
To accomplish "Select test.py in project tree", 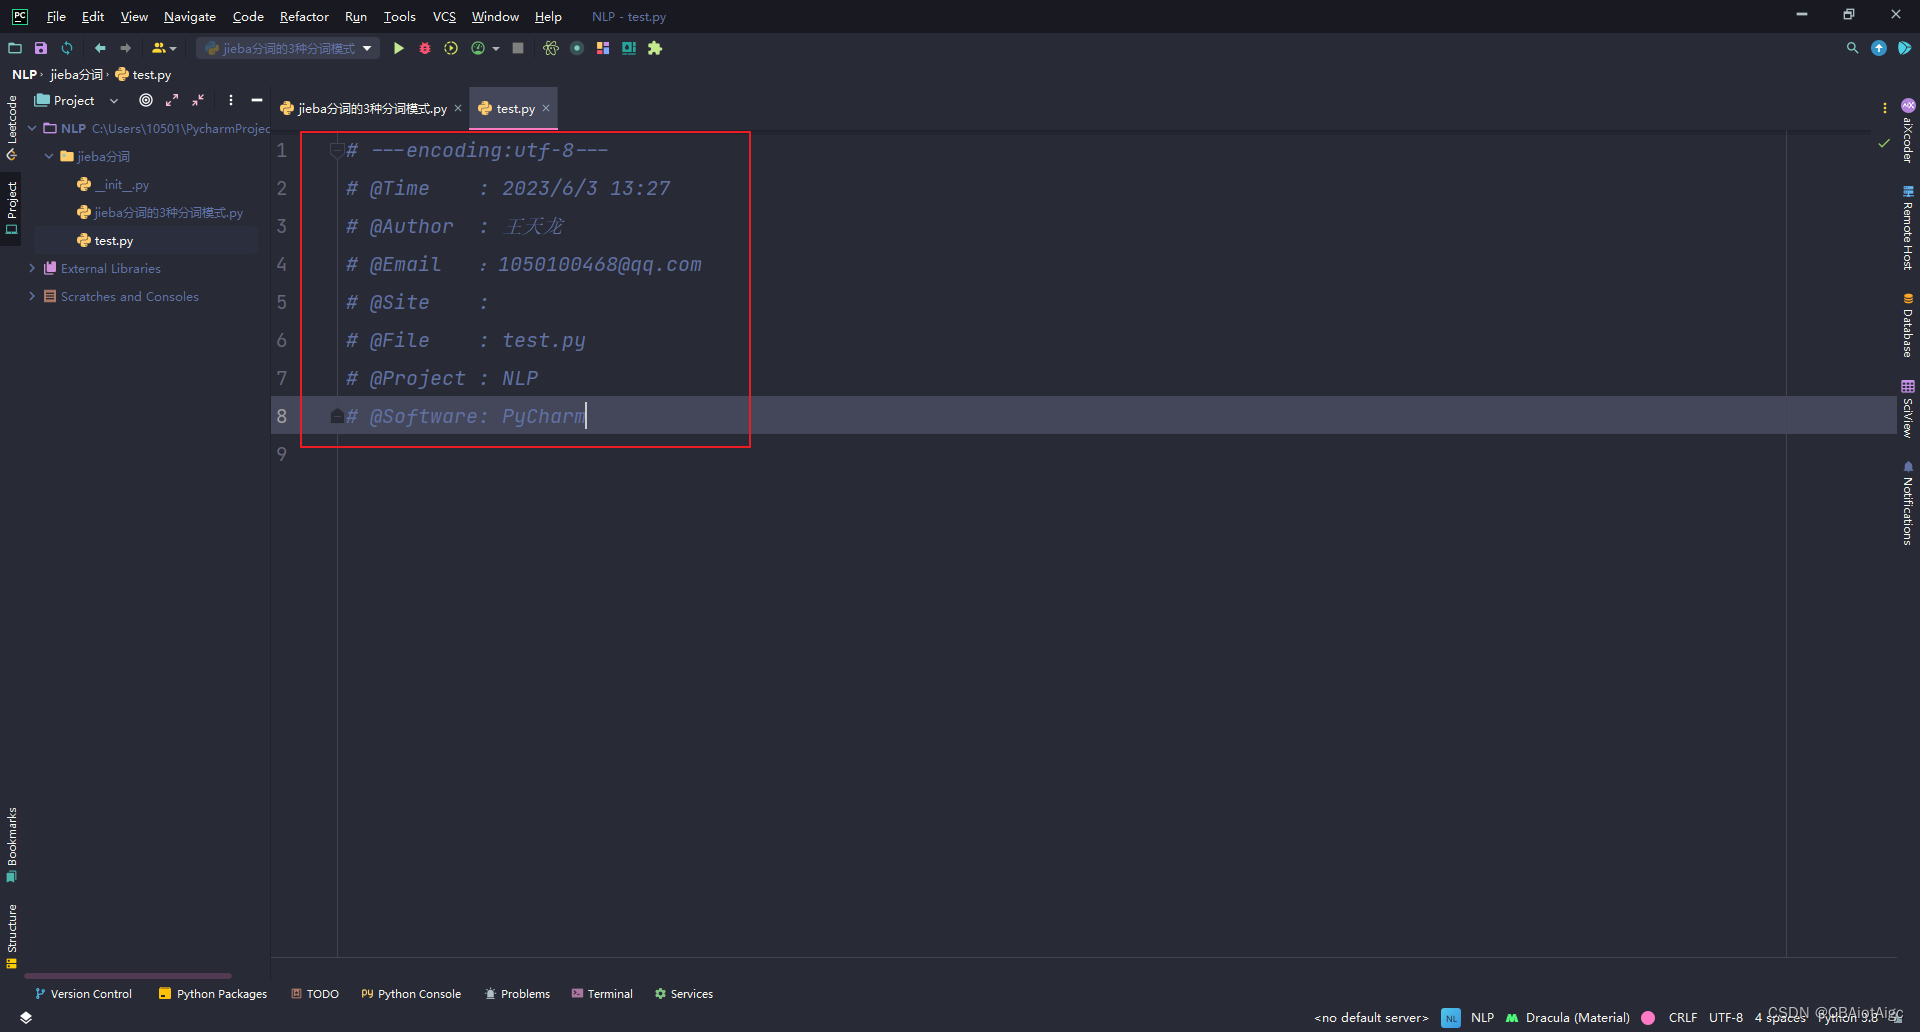I will 105,240.
